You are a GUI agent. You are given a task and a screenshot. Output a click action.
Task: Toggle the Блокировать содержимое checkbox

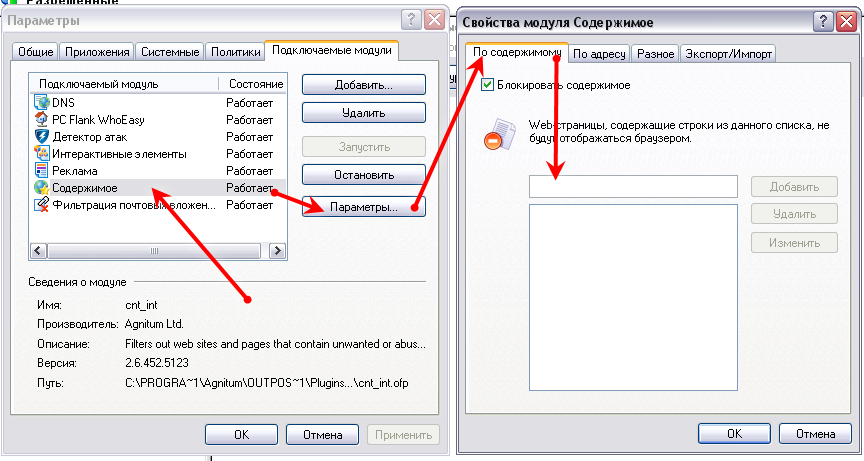pos(487,85)
